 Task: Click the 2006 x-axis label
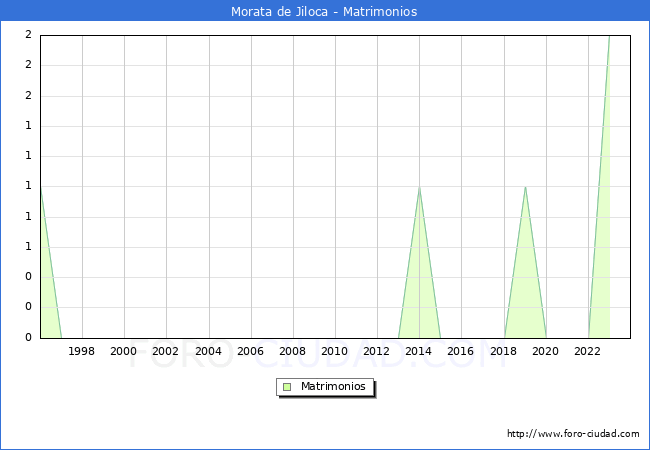click(250, 351)
